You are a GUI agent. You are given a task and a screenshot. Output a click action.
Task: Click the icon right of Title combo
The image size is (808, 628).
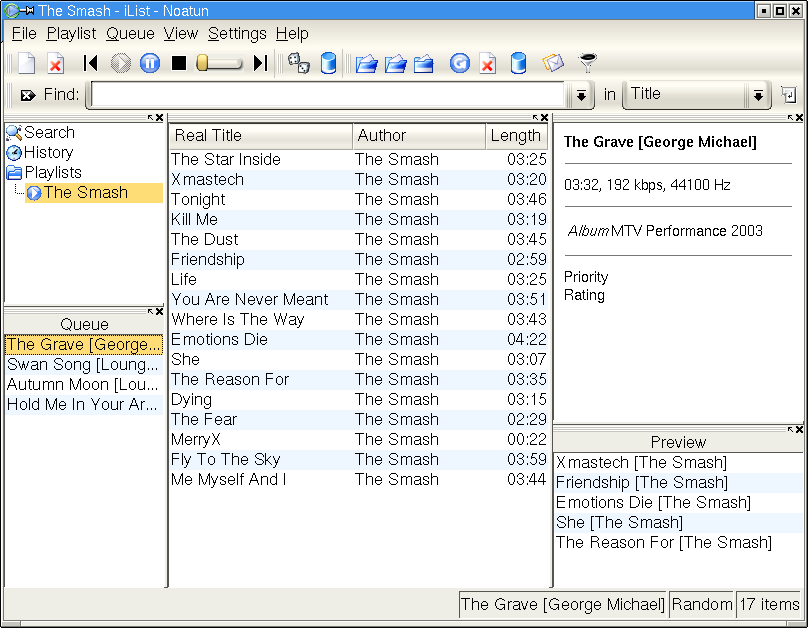click(x=788, y=95)
